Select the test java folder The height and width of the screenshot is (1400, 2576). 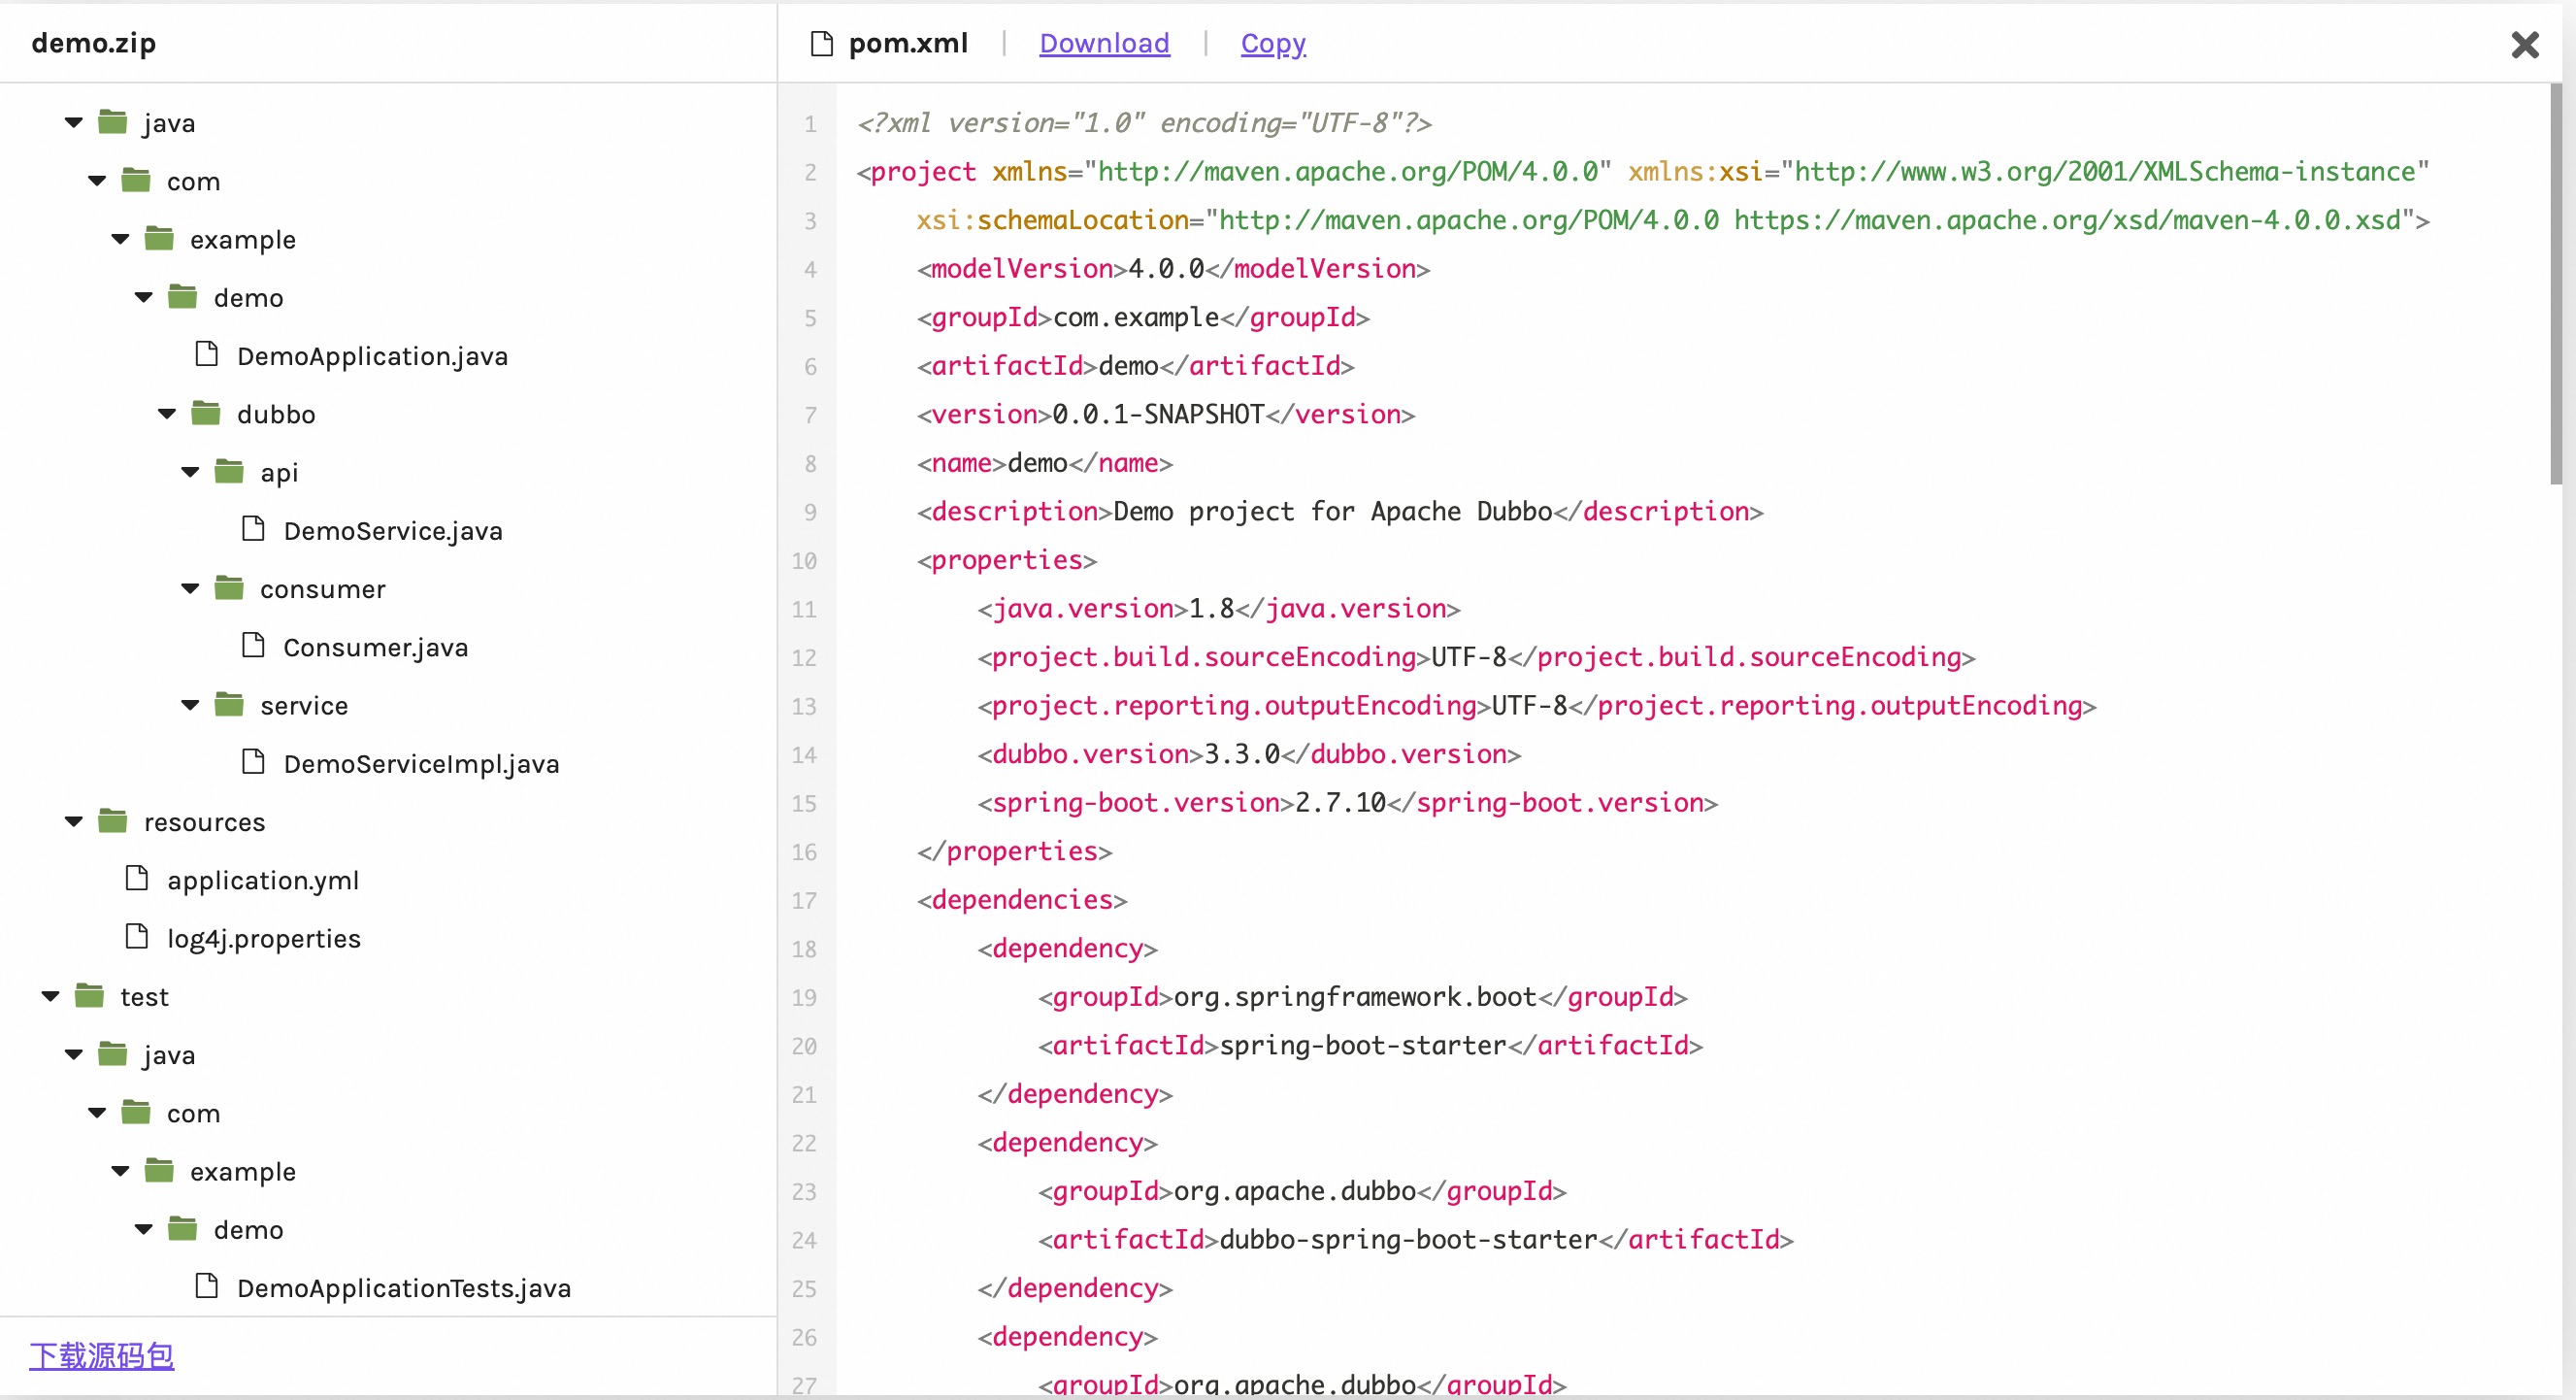pyautogui.click(x=171, y=1053)
